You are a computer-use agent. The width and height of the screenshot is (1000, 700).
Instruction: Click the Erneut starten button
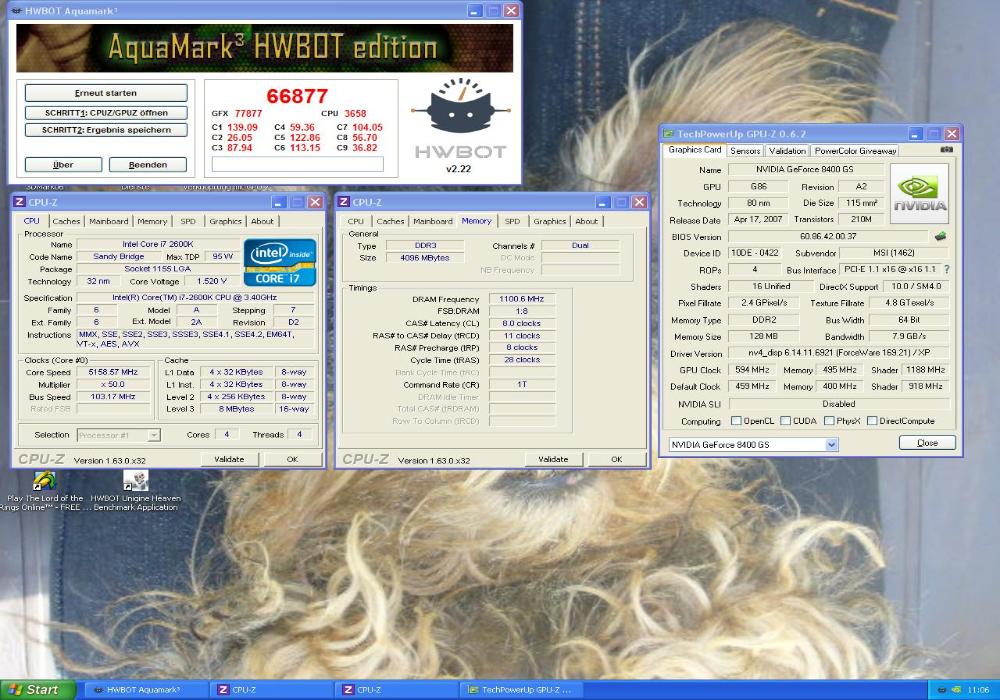pyautogui.click(x=106, y=93)
